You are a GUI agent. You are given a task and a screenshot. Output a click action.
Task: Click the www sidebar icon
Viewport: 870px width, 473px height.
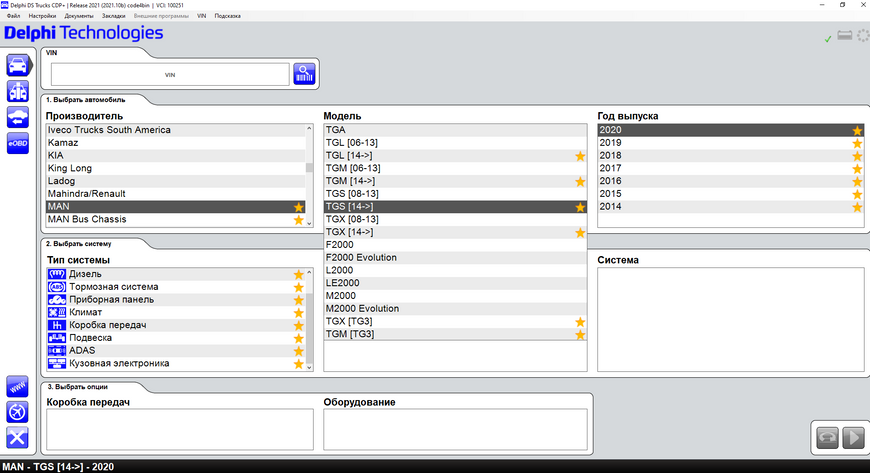(x=17, y=386)
